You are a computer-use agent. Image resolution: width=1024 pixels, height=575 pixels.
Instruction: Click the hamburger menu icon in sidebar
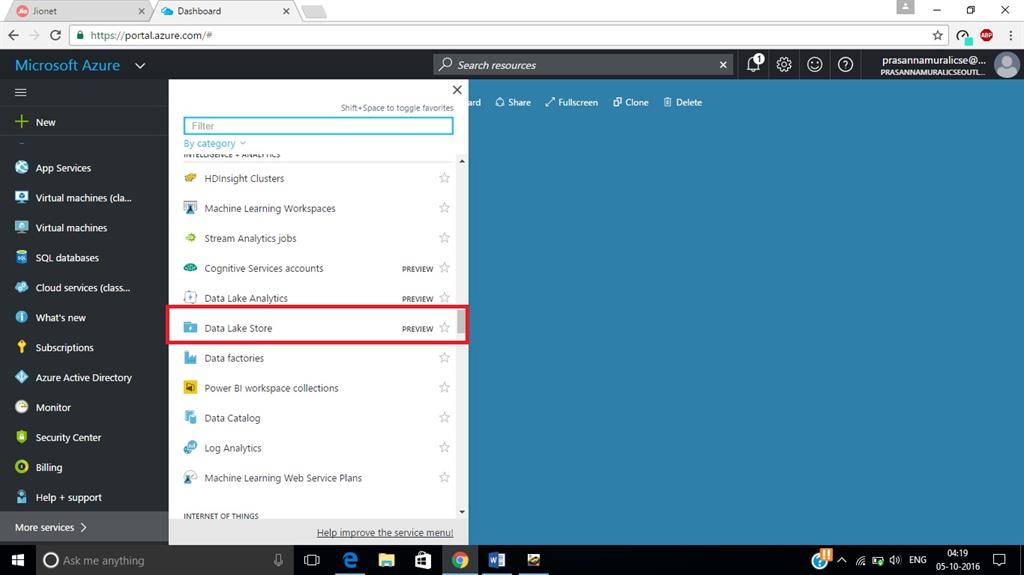pyautogui.click(x=21, y=92)
